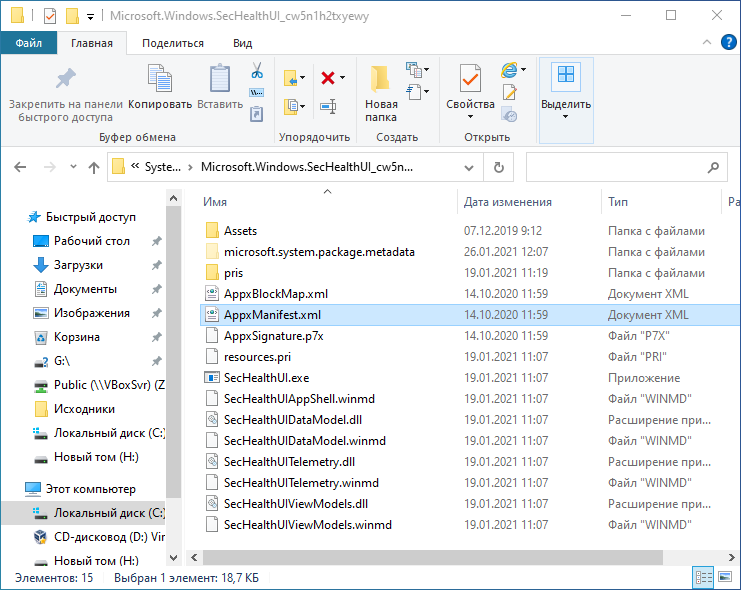
Task: Open Свойства properties icon
Action: 470,78
